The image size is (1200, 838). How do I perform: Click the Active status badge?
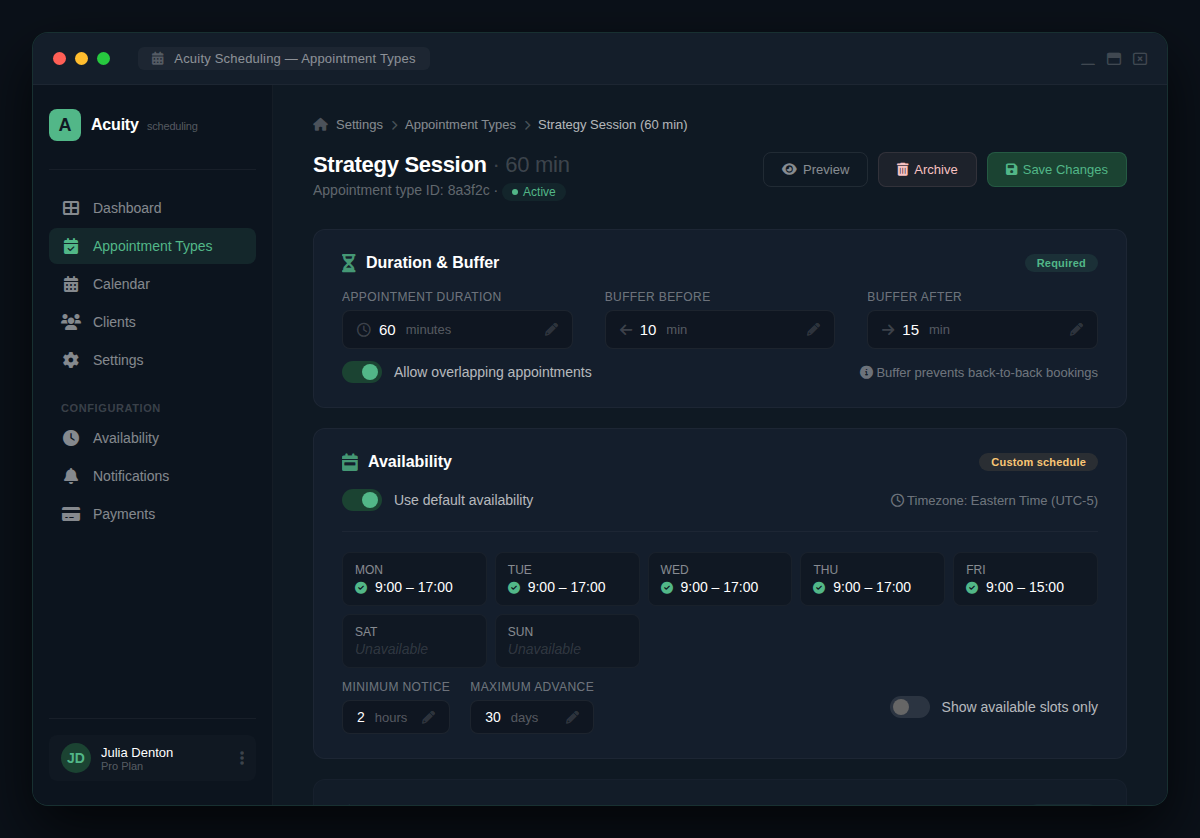coord(534,192)
